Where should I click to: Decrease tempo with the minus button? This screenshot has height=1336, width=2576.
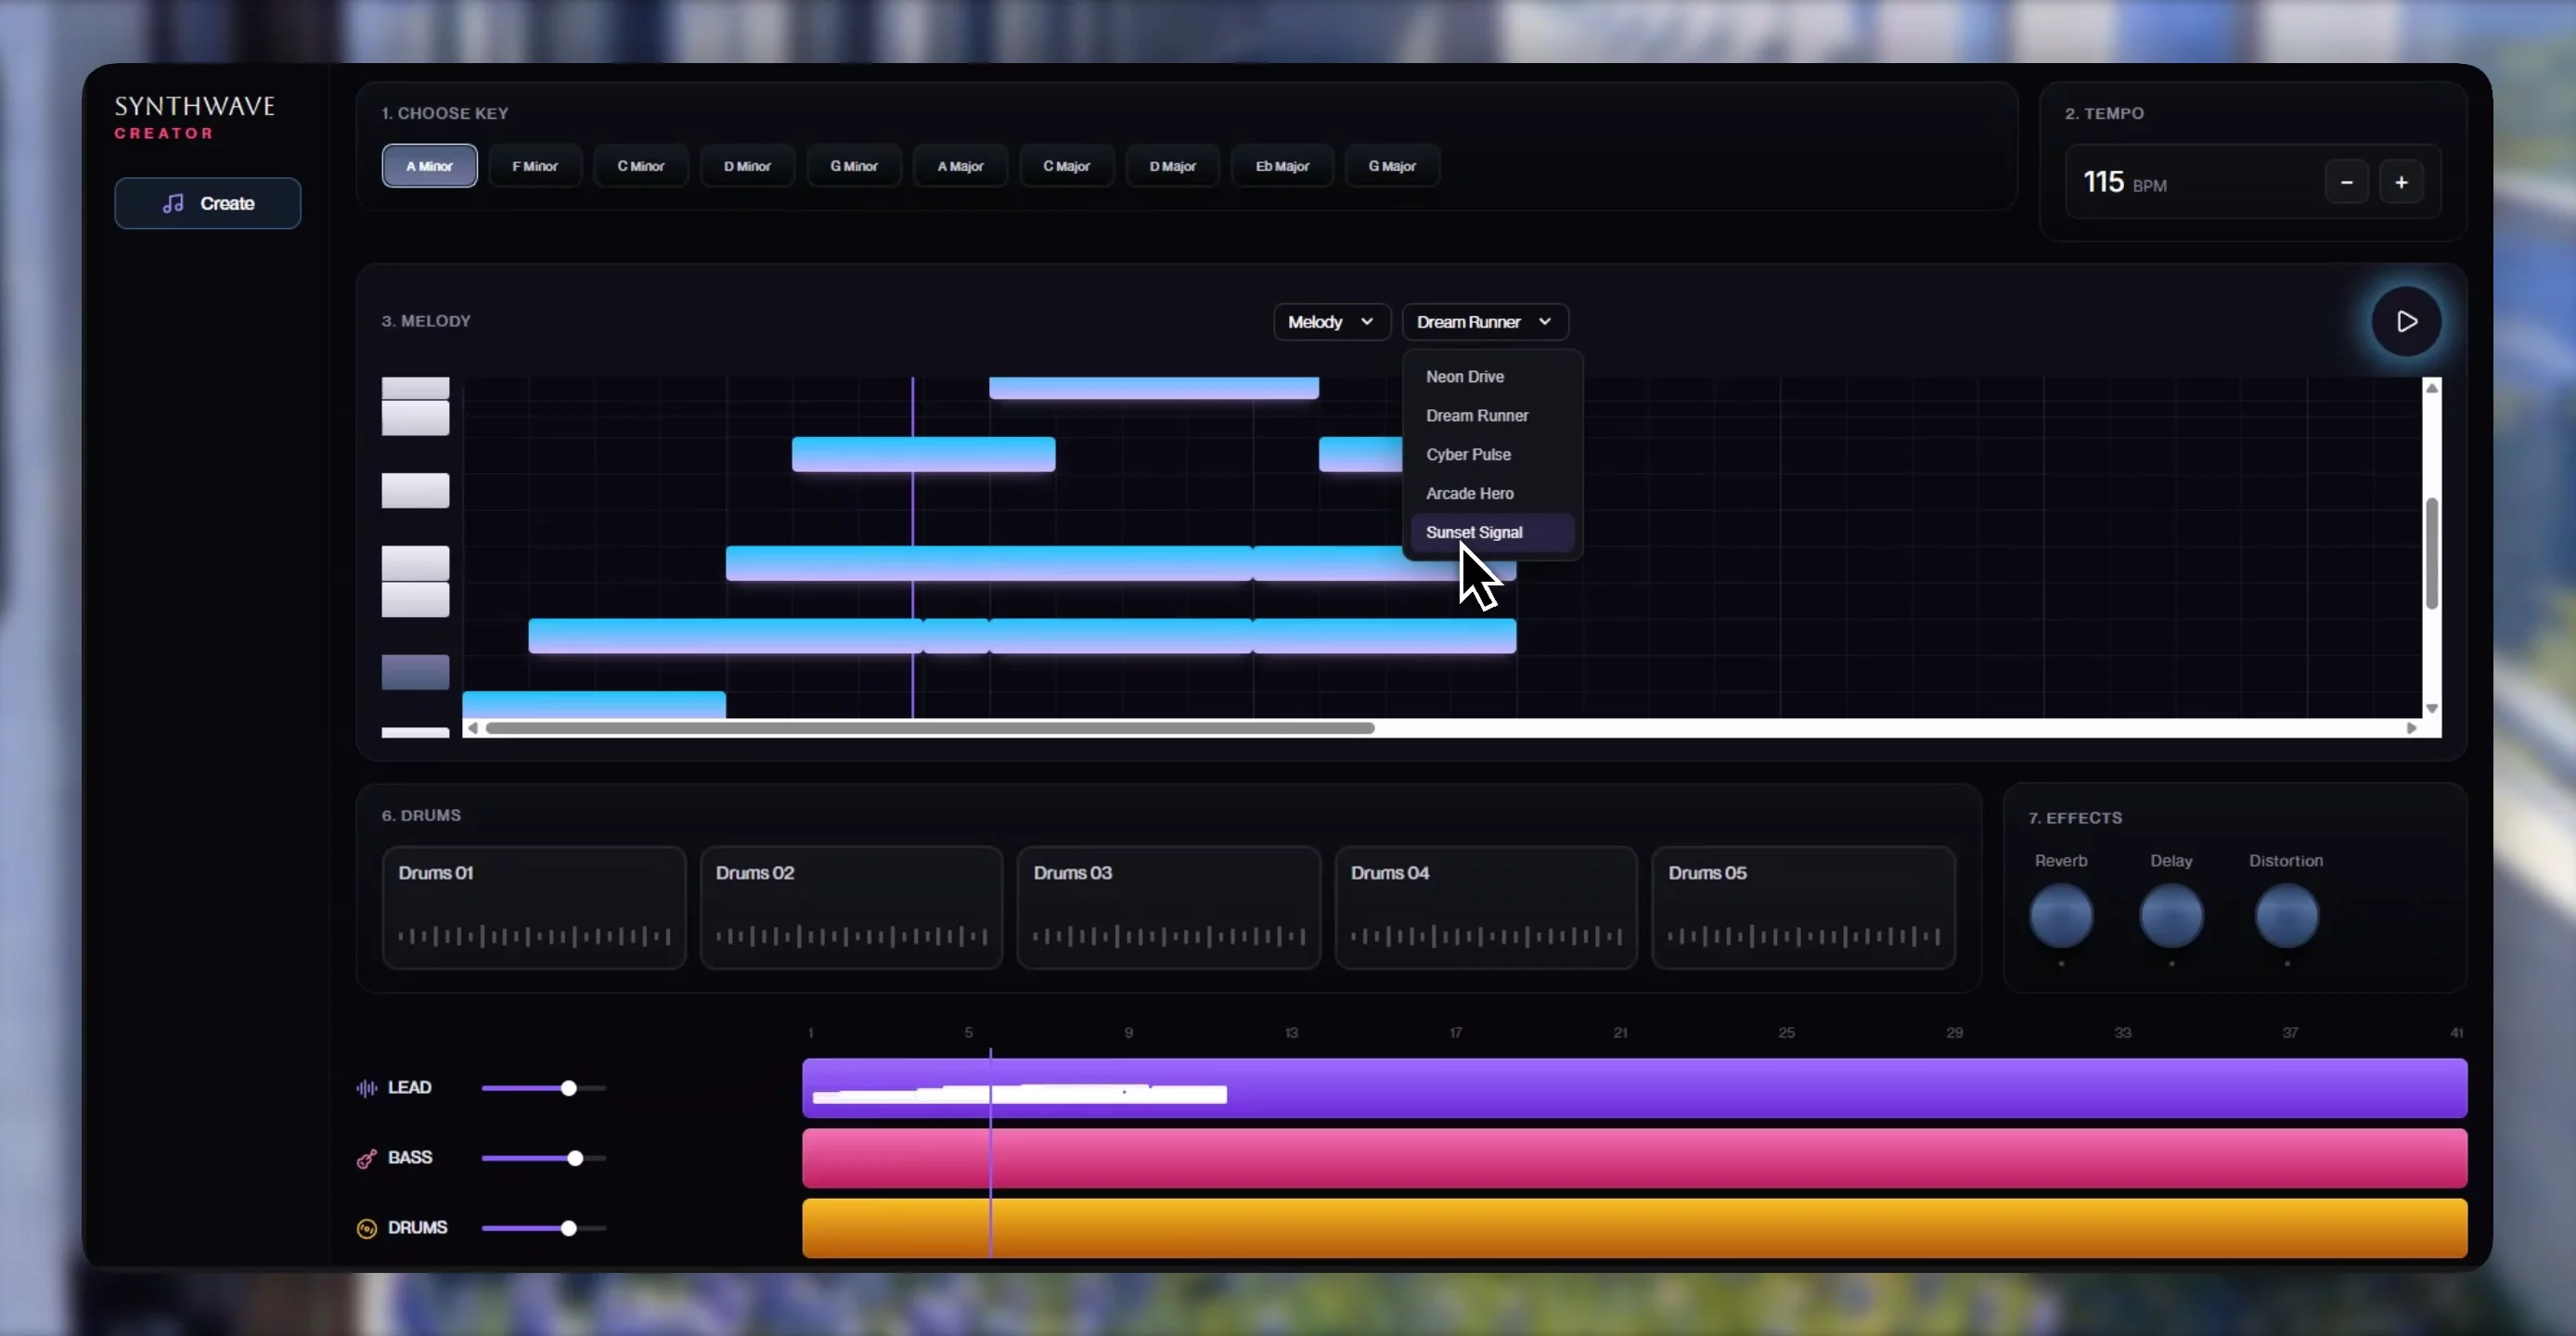(2346, 182)
